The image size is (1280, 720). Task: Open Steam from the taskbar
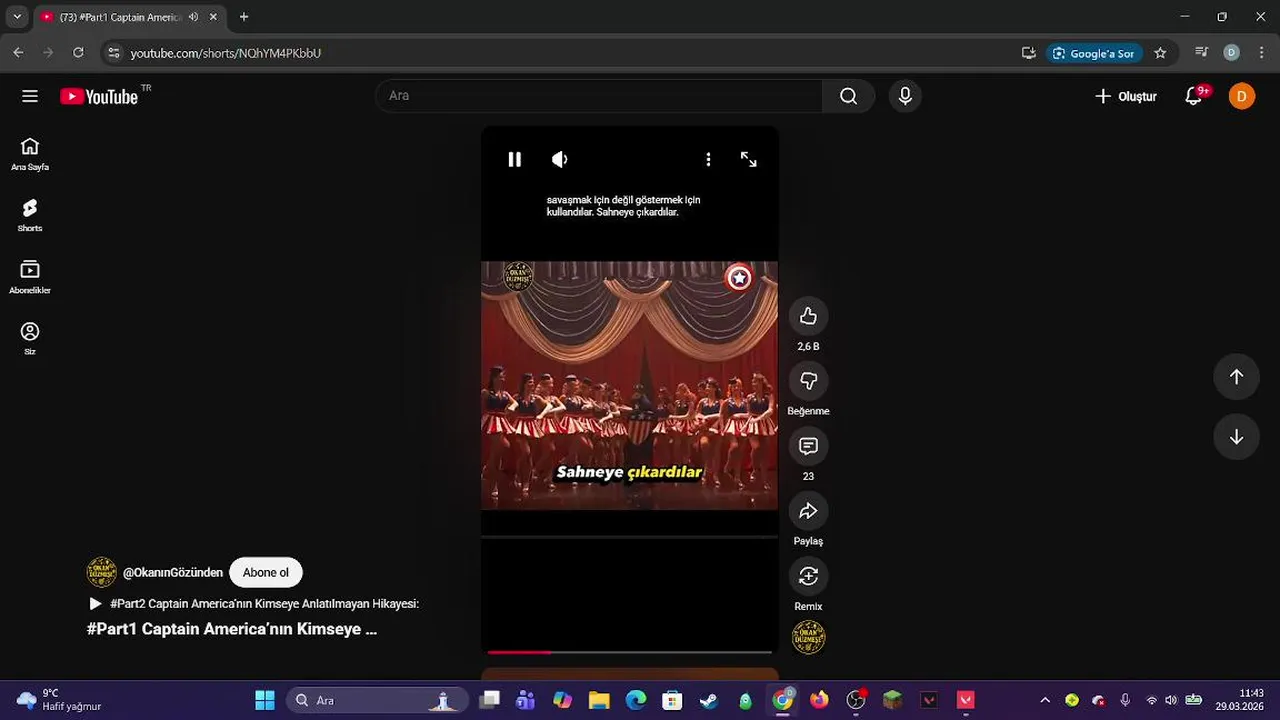click(x=709, y=700)
